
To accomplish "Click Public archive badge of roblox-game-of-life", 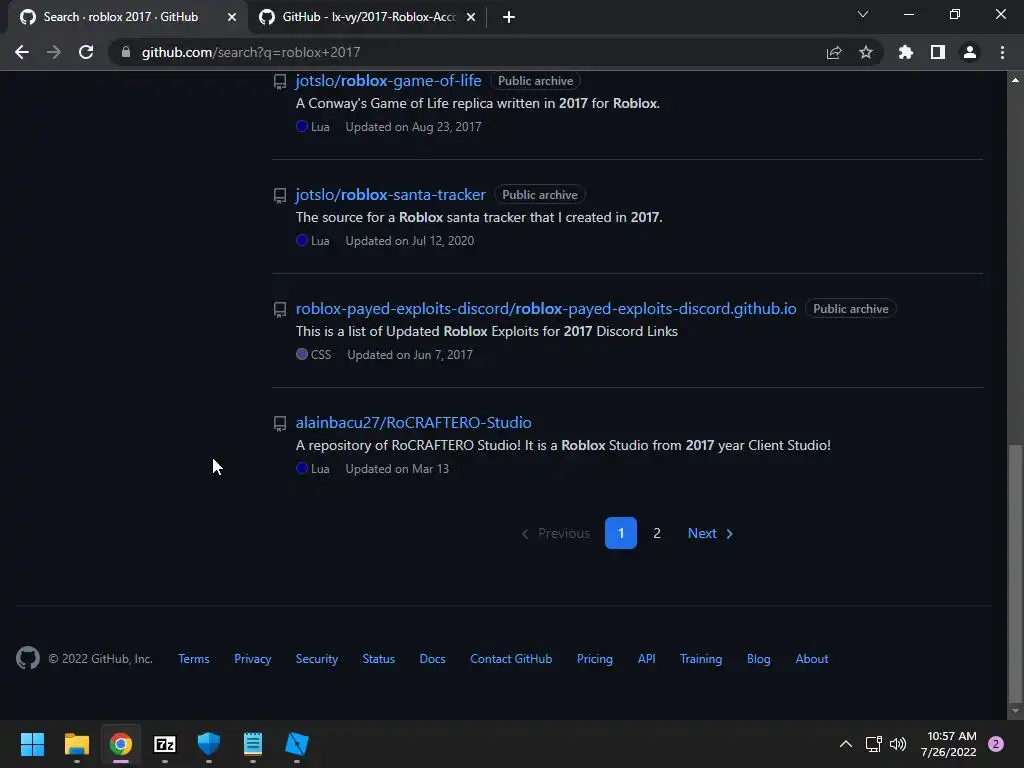I will [x=536, y=81].
